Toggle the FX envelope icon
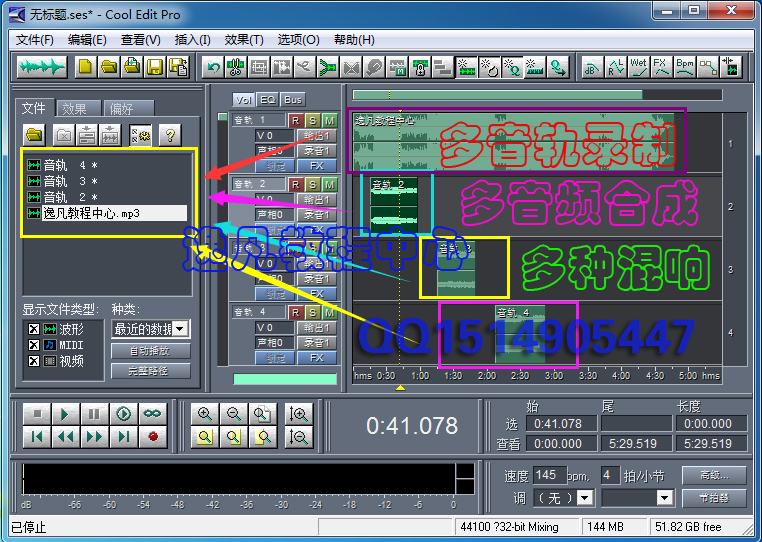The width and height of the screenshot is (762, 542). [661, 67]
